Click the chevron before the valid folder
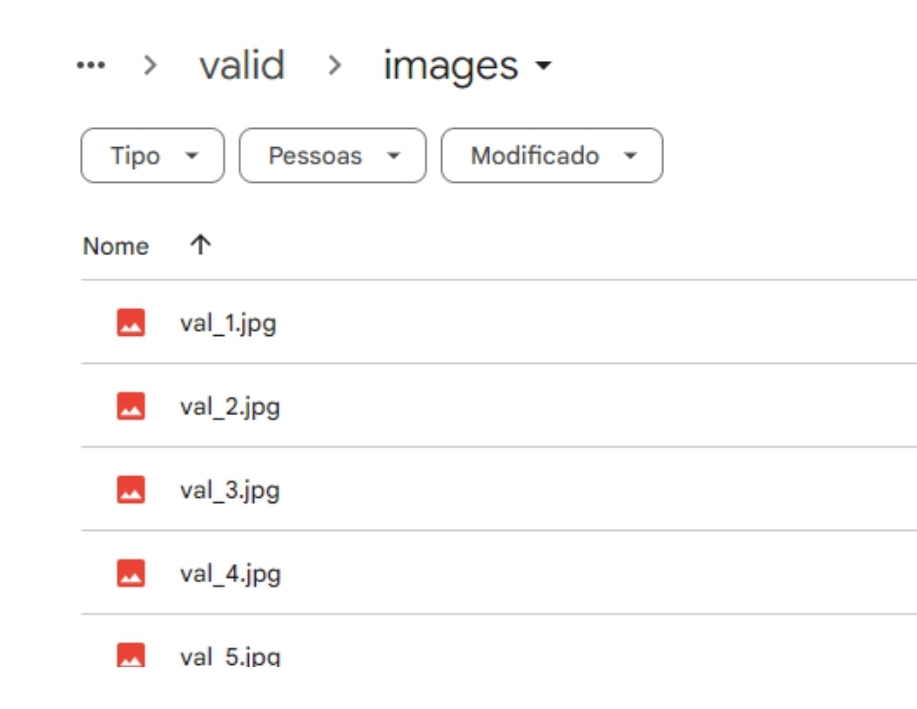The height and width of the screenshot is (709, 917). [150, 65]
